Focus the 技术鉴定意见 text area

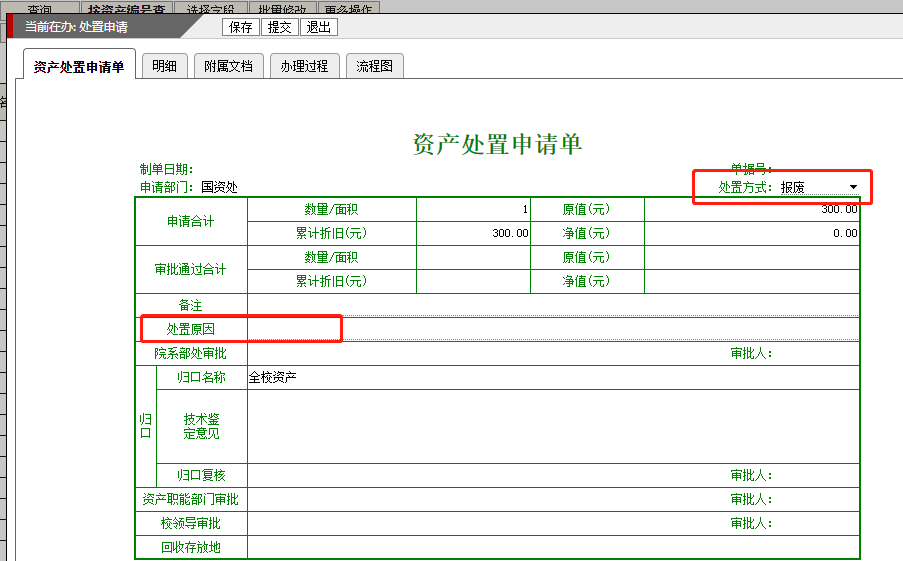(x=552, y=426)
